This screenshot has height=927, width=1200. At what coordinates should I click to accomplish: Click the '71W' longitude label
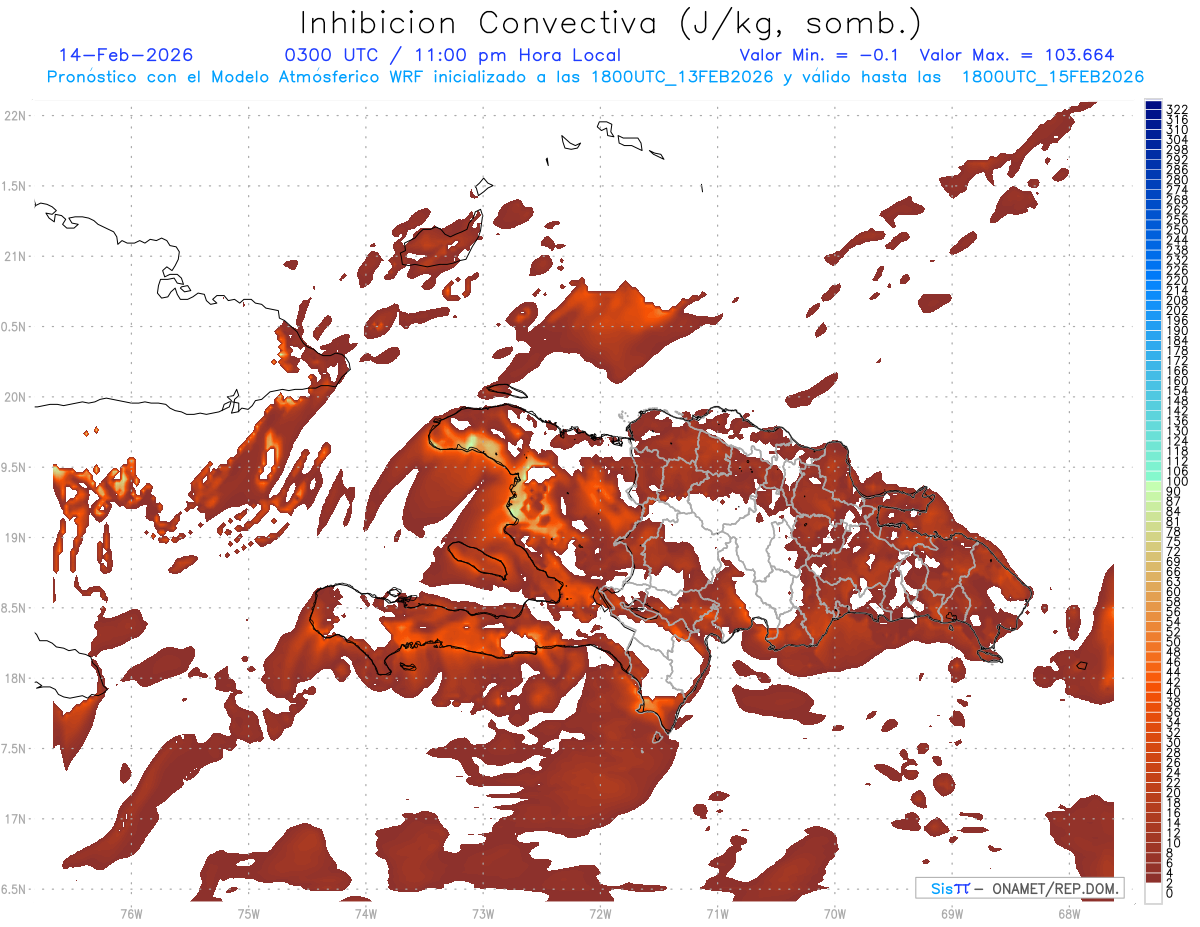point(717,914)
